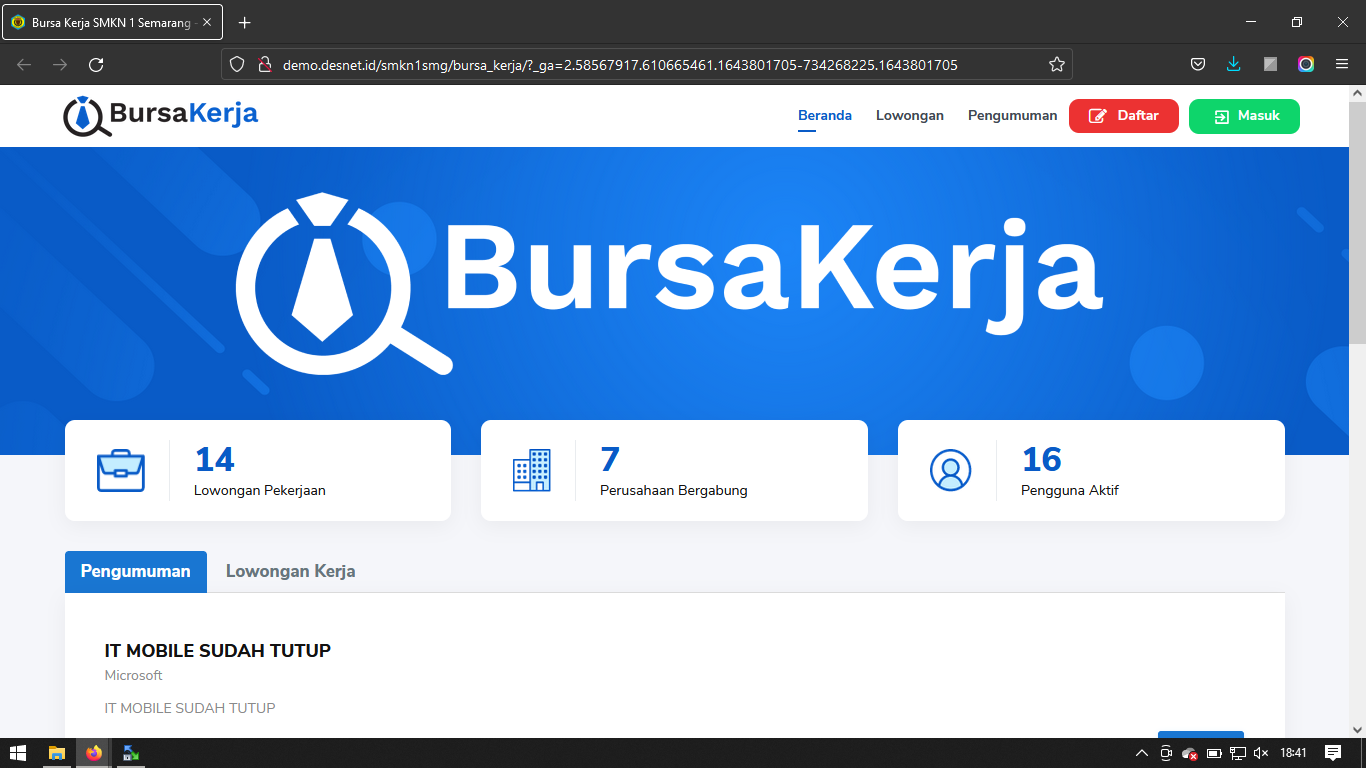Save the page to Pocket
Screen dimensions: 1366x768
1197,65
